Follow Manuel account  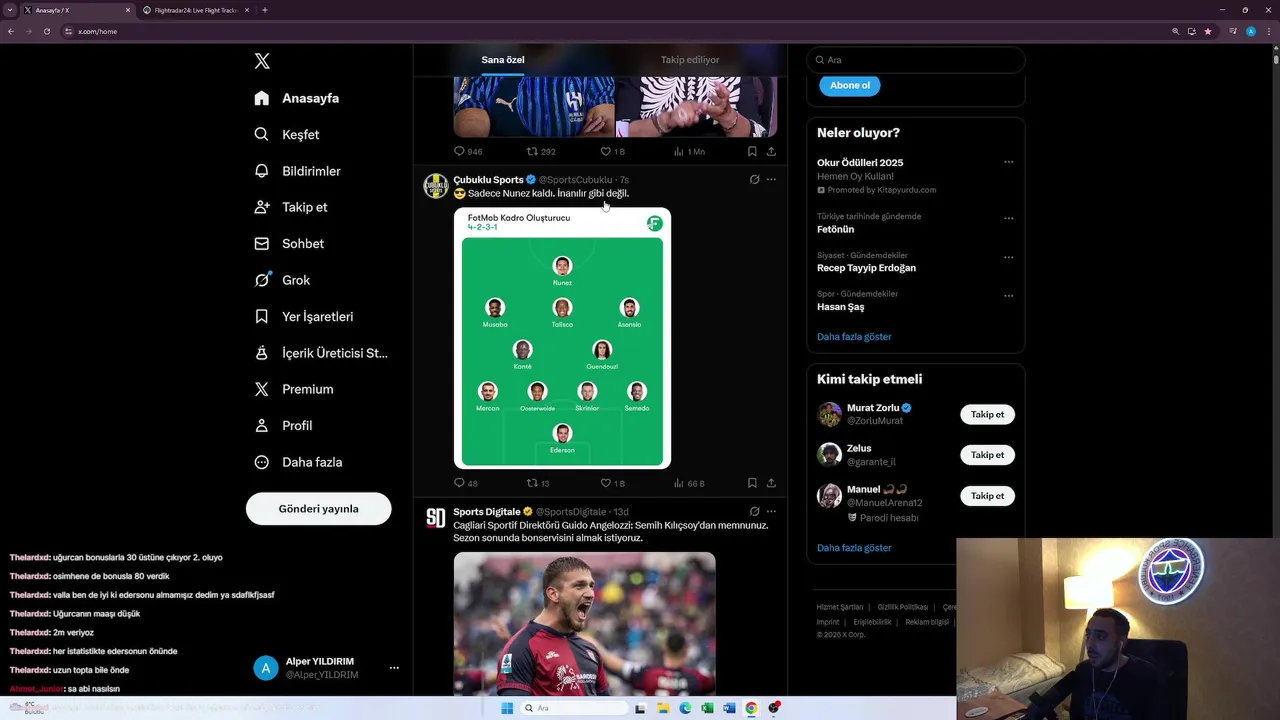(987, 496)
